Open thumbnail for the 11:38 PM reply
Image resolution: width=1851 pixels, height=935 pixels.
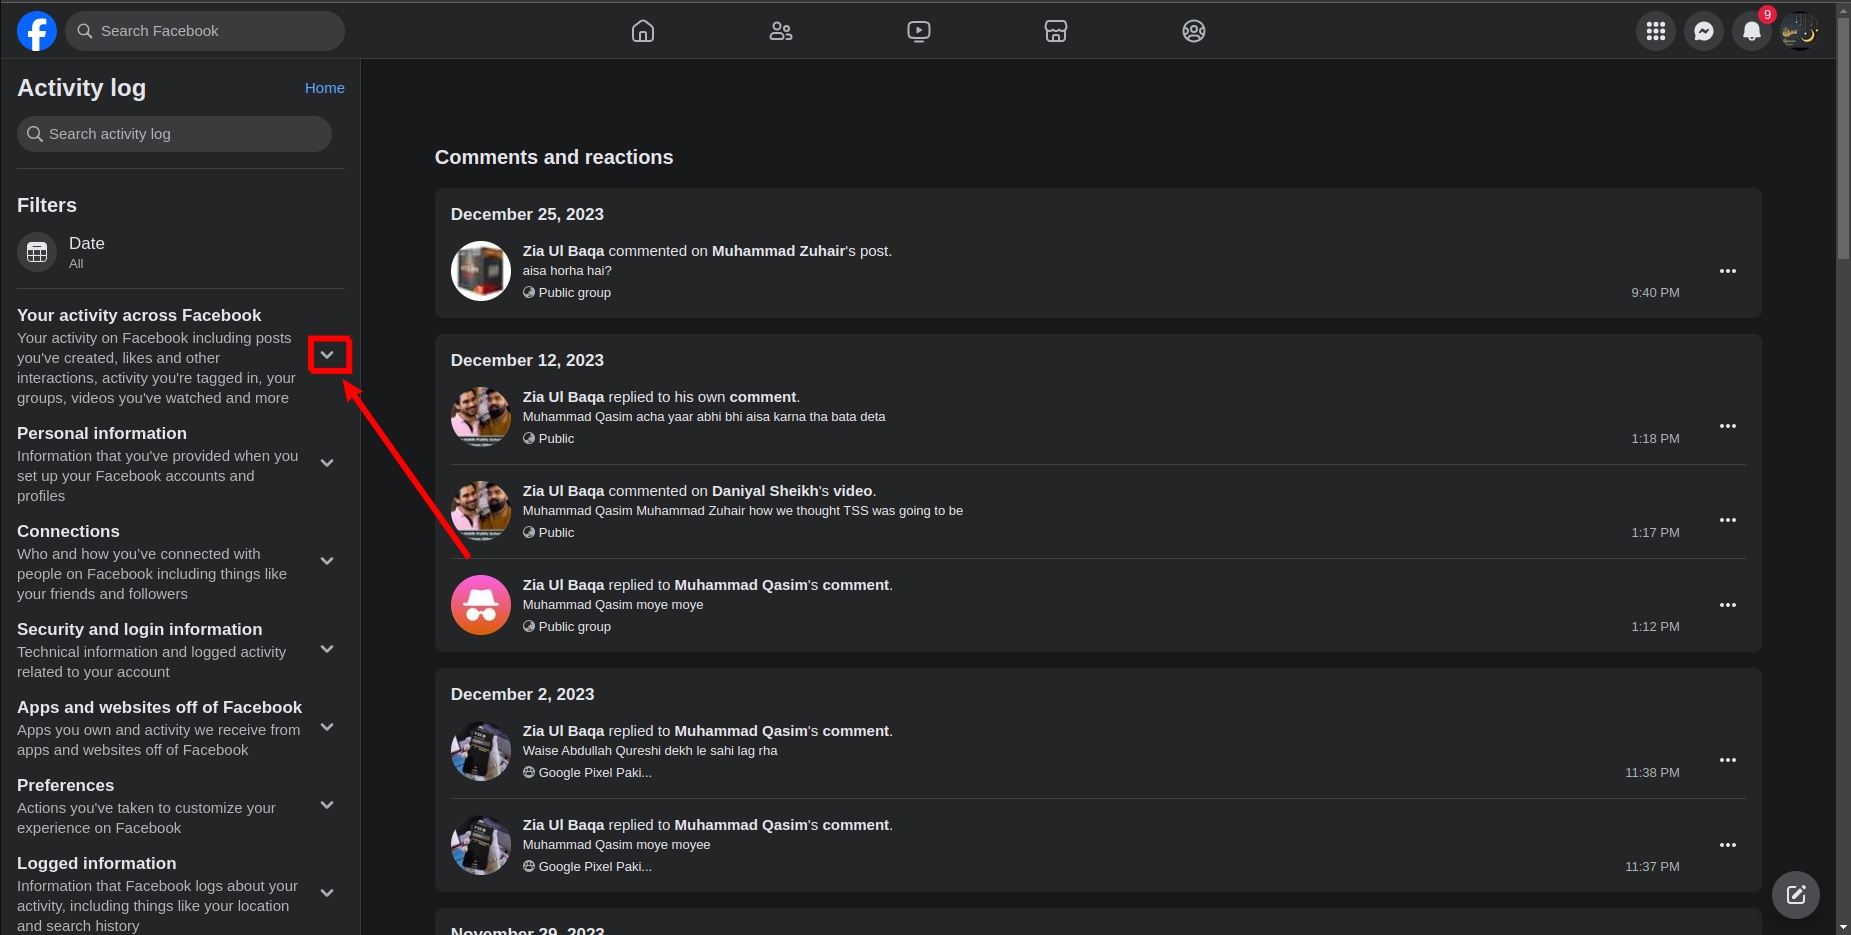(x=481, y=751)
